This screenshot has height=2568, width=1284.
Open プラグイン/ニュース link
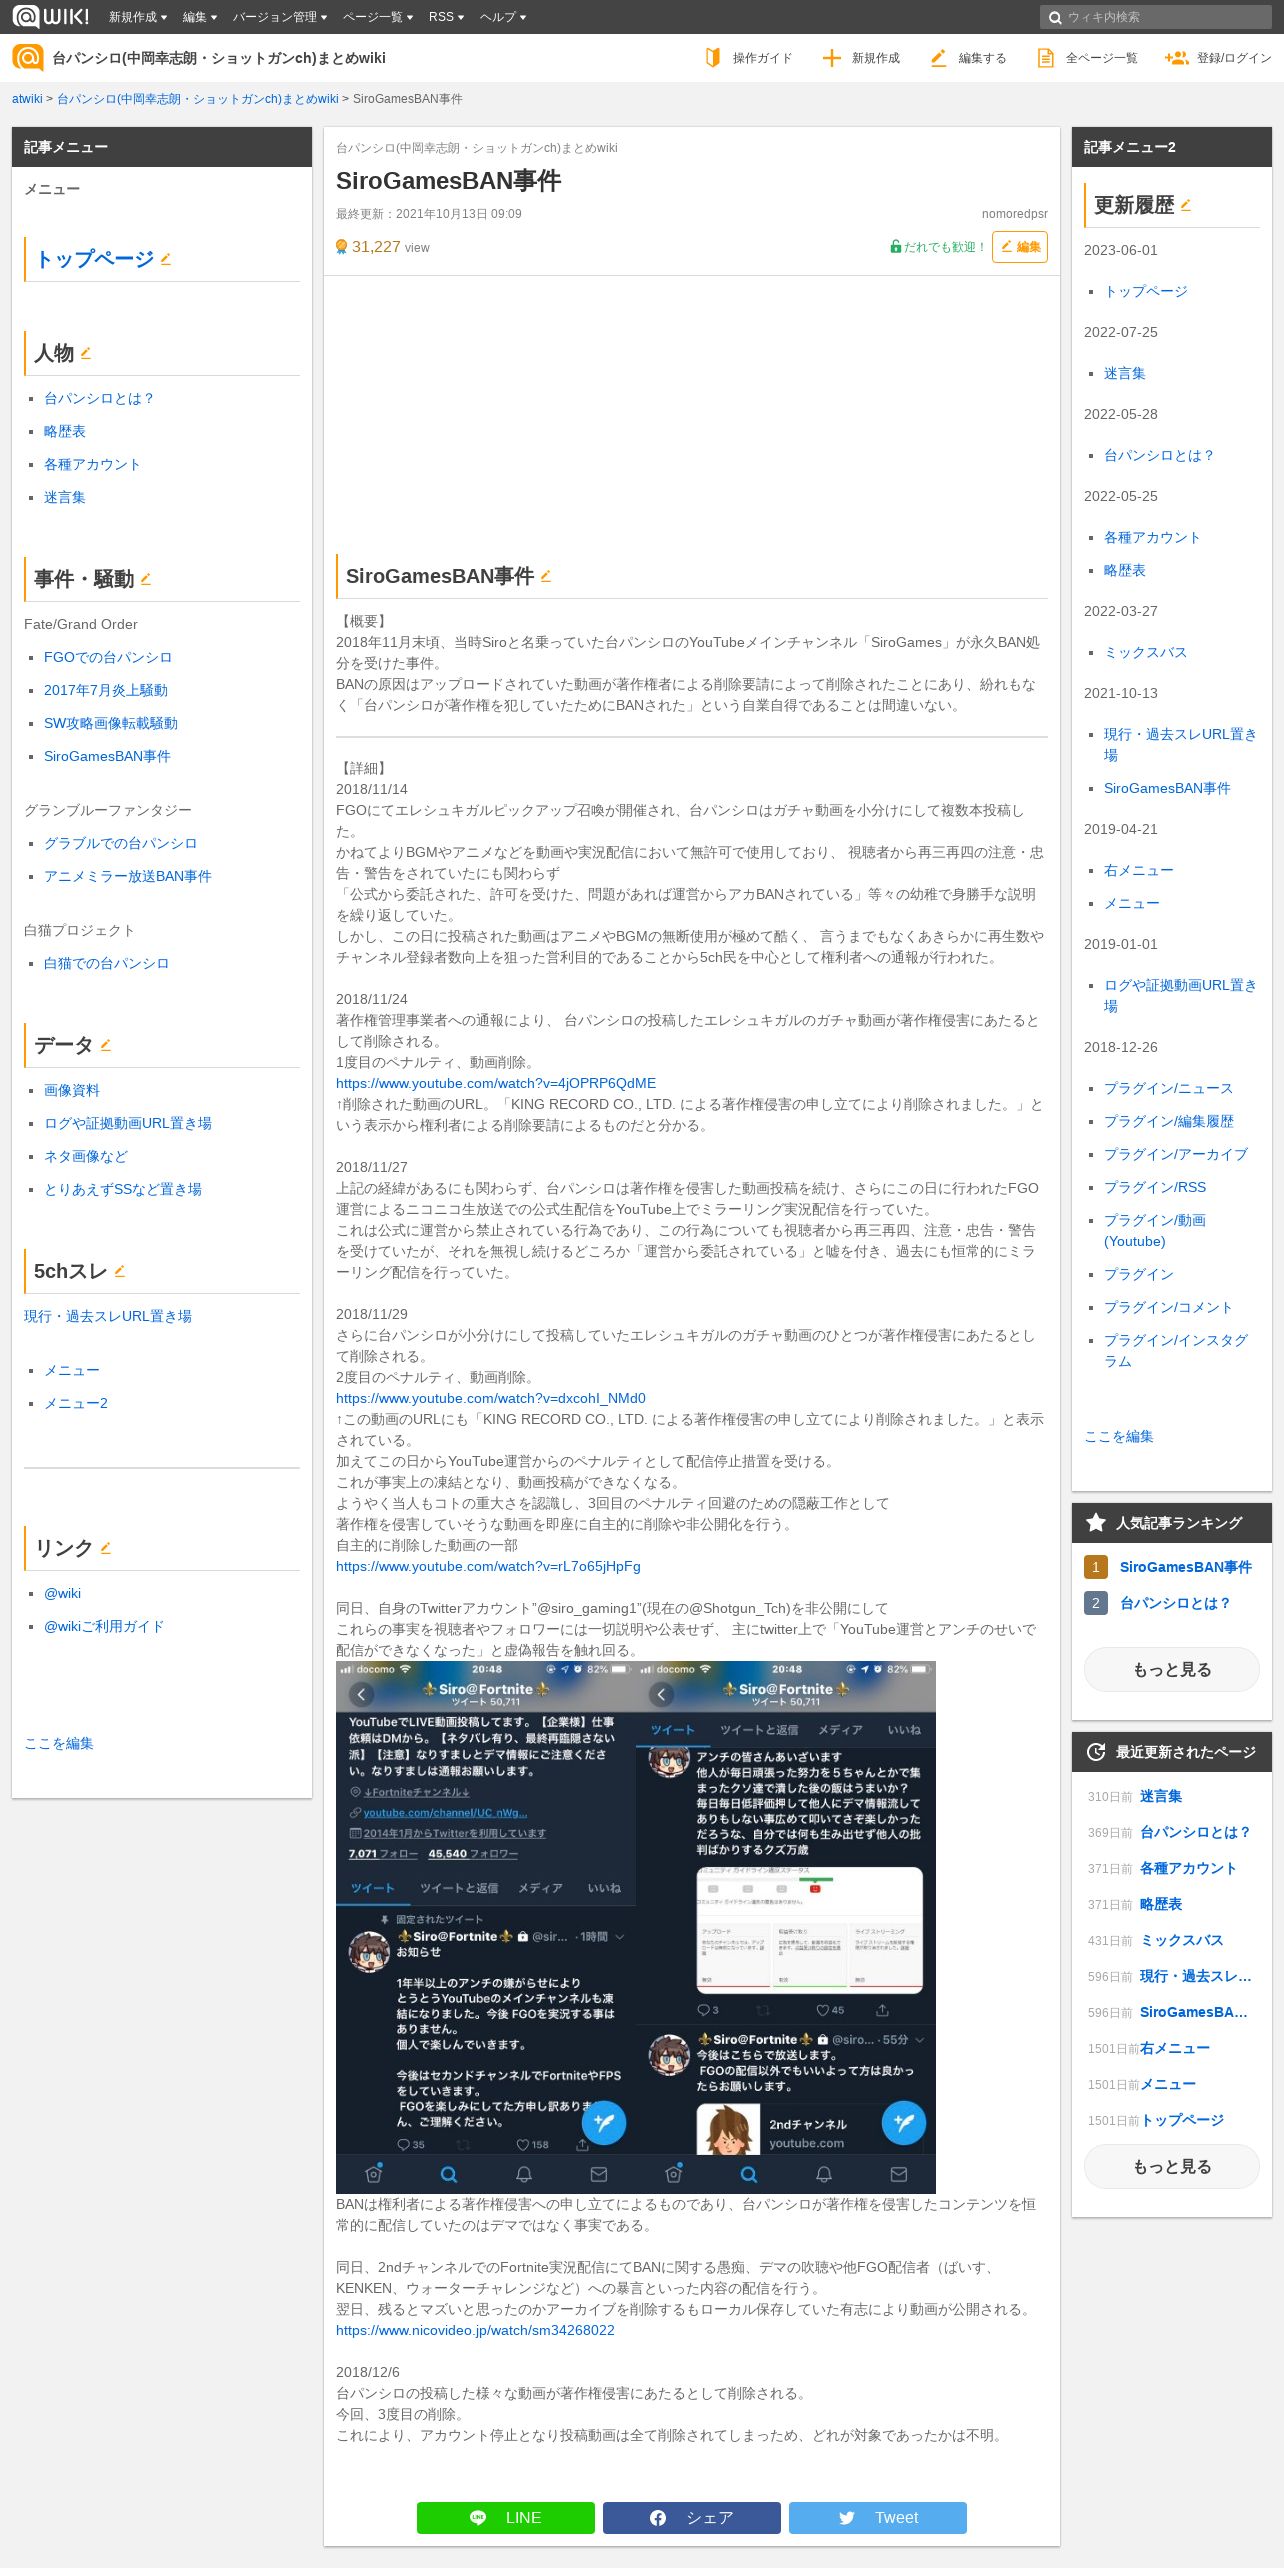(x=1168, y=1088)
